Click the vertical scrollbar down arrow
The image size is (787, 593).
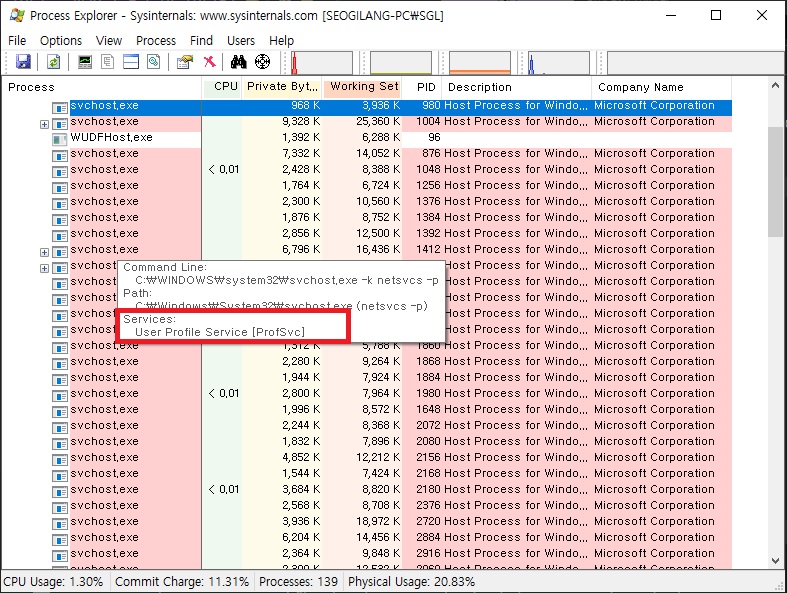[x=775, y=561]
